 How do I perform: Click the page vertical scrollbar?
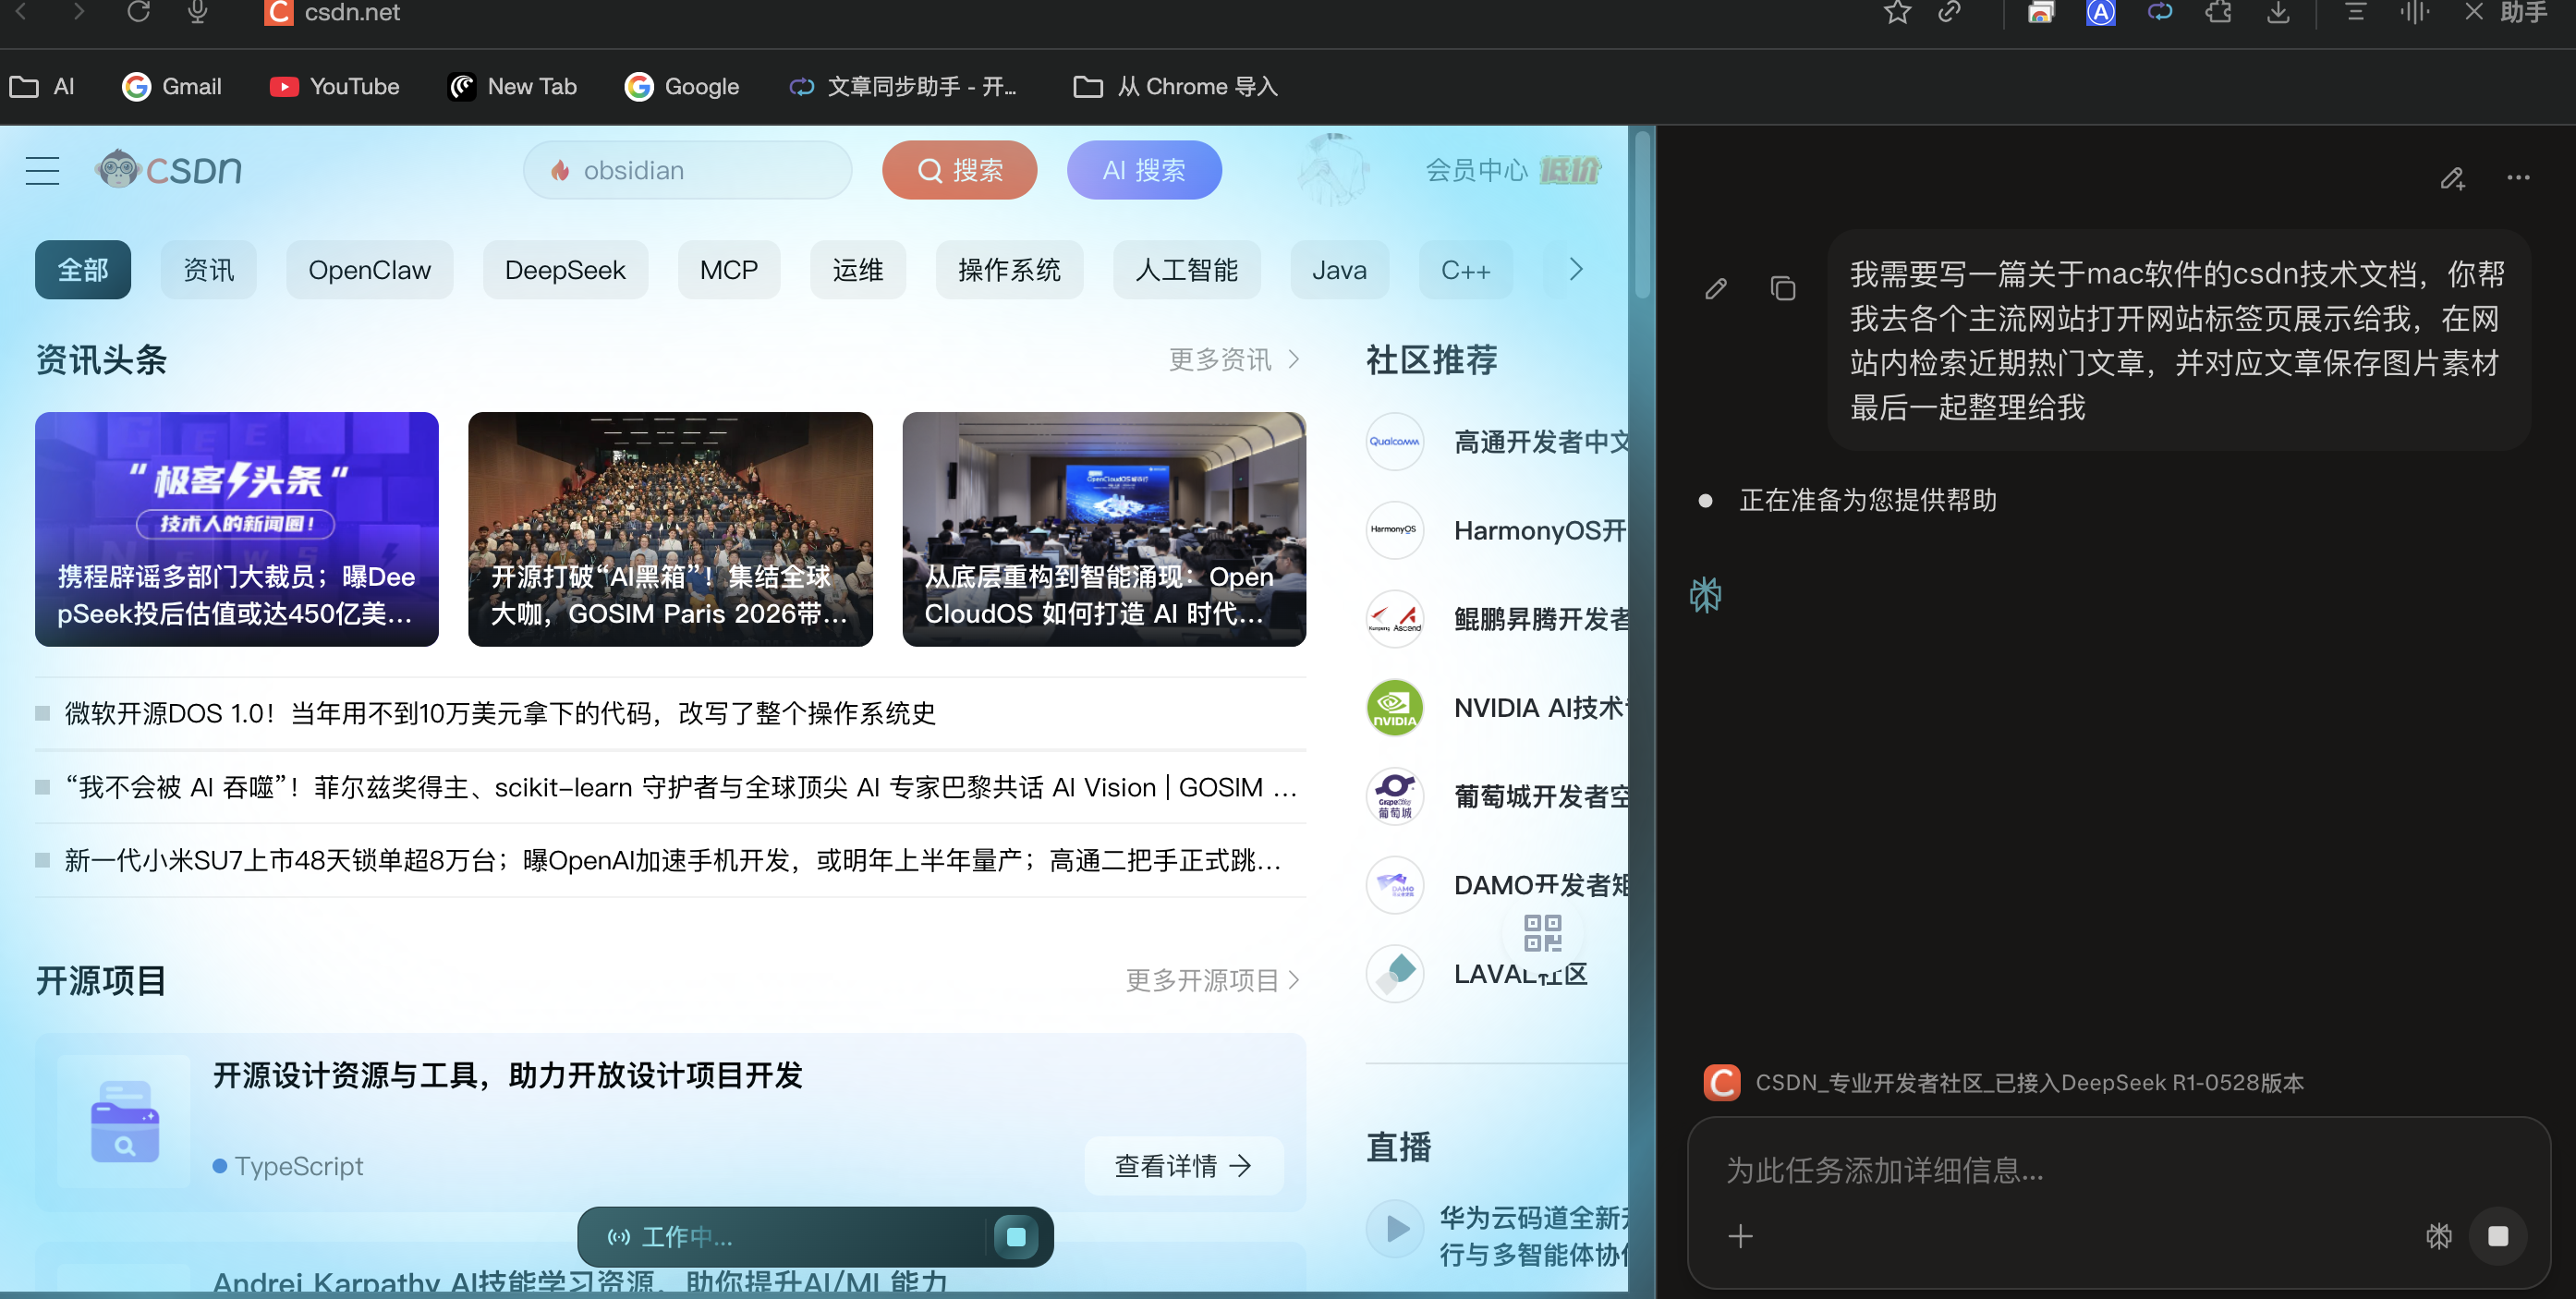(1642, 215)
